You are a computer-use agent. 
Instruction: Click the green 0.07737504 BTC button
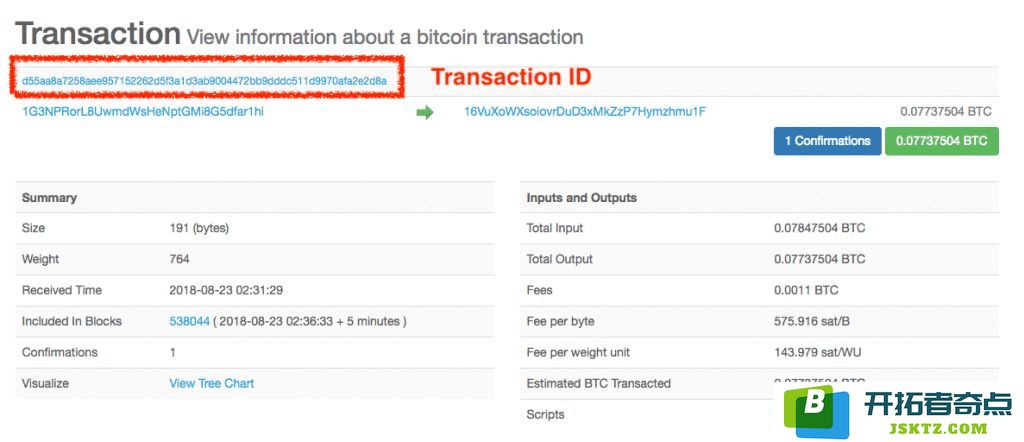coord(942,141)
